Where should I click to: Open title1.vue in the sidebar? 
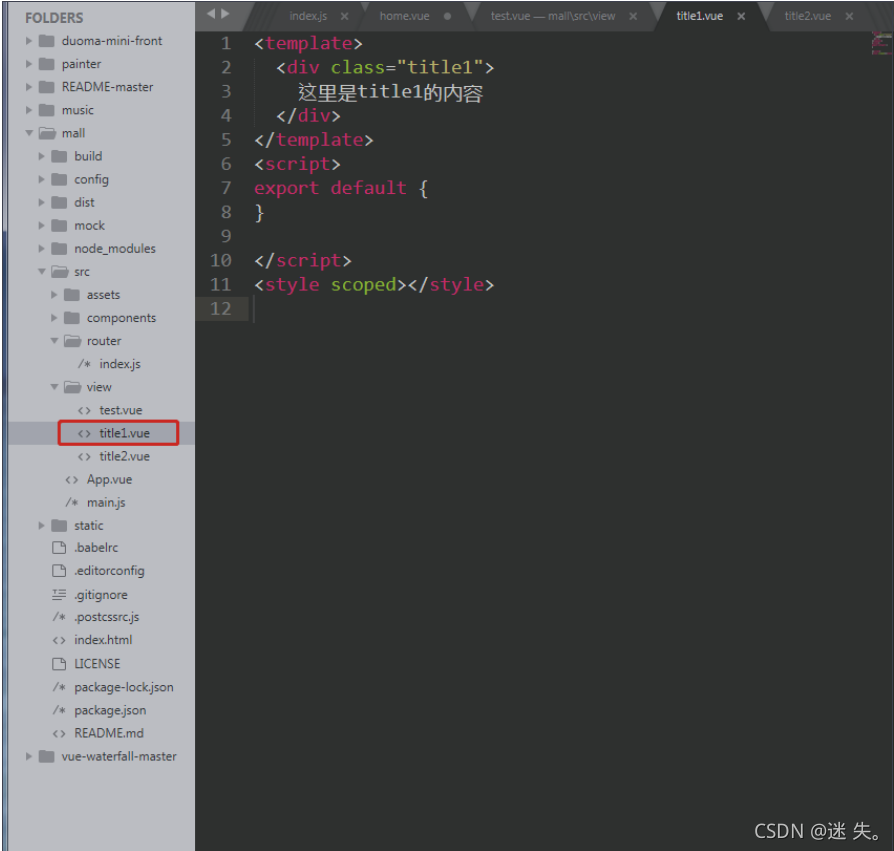tap(124, 433)
